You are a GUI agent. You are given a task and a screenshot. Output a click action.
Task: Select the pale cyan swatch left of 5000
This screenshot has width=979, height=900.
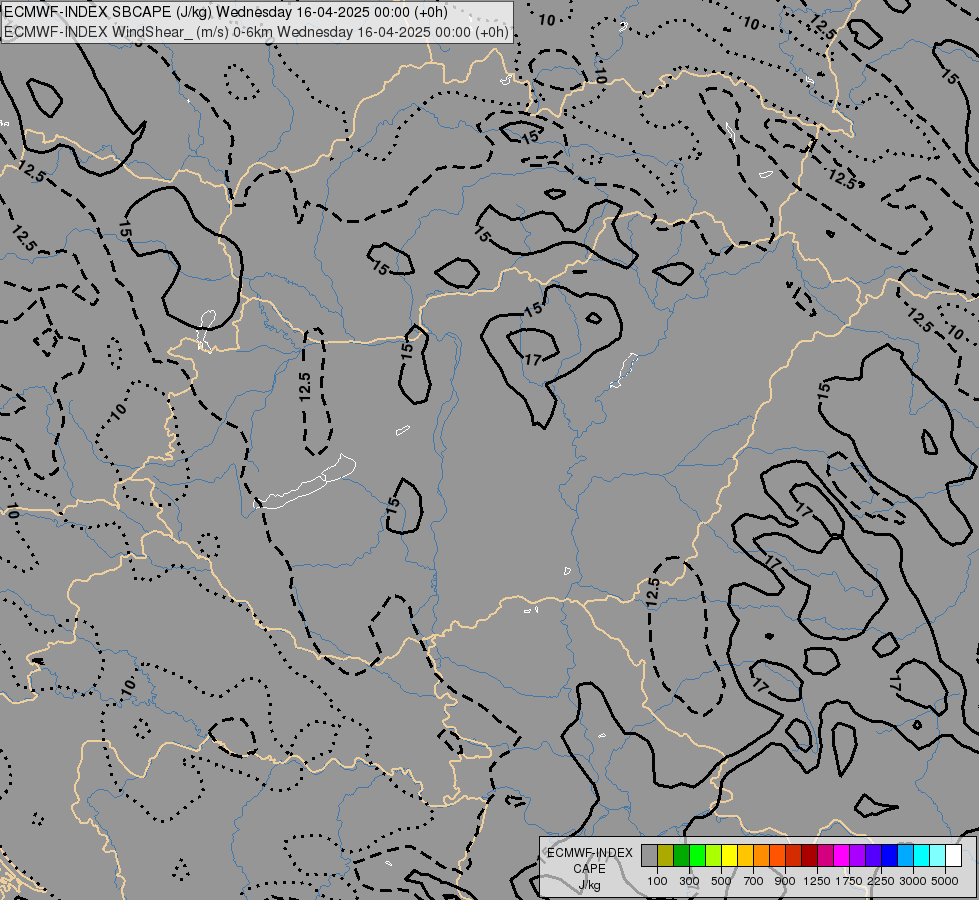(938, 855)
